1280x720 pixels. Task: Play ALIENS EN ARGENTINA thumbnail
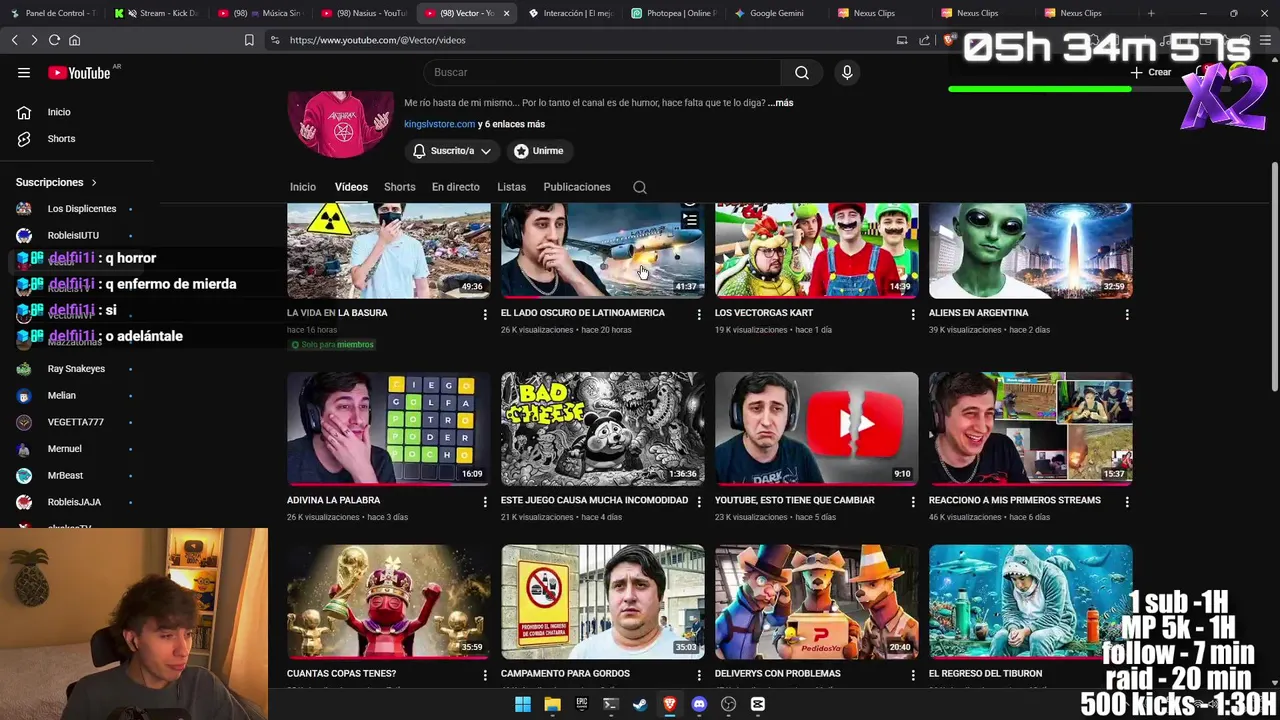coord(1031,250)
